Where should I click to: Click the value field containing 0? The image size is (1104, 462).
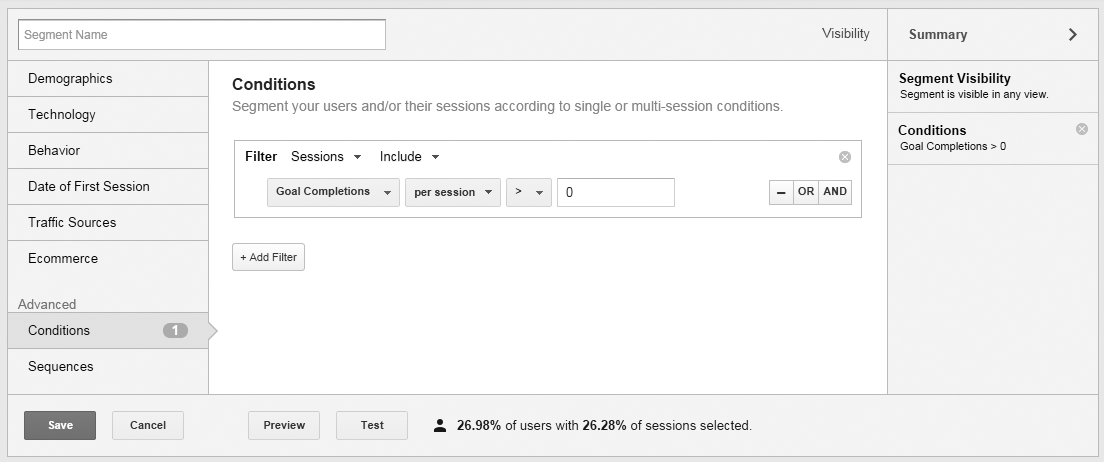coord(615,192)
